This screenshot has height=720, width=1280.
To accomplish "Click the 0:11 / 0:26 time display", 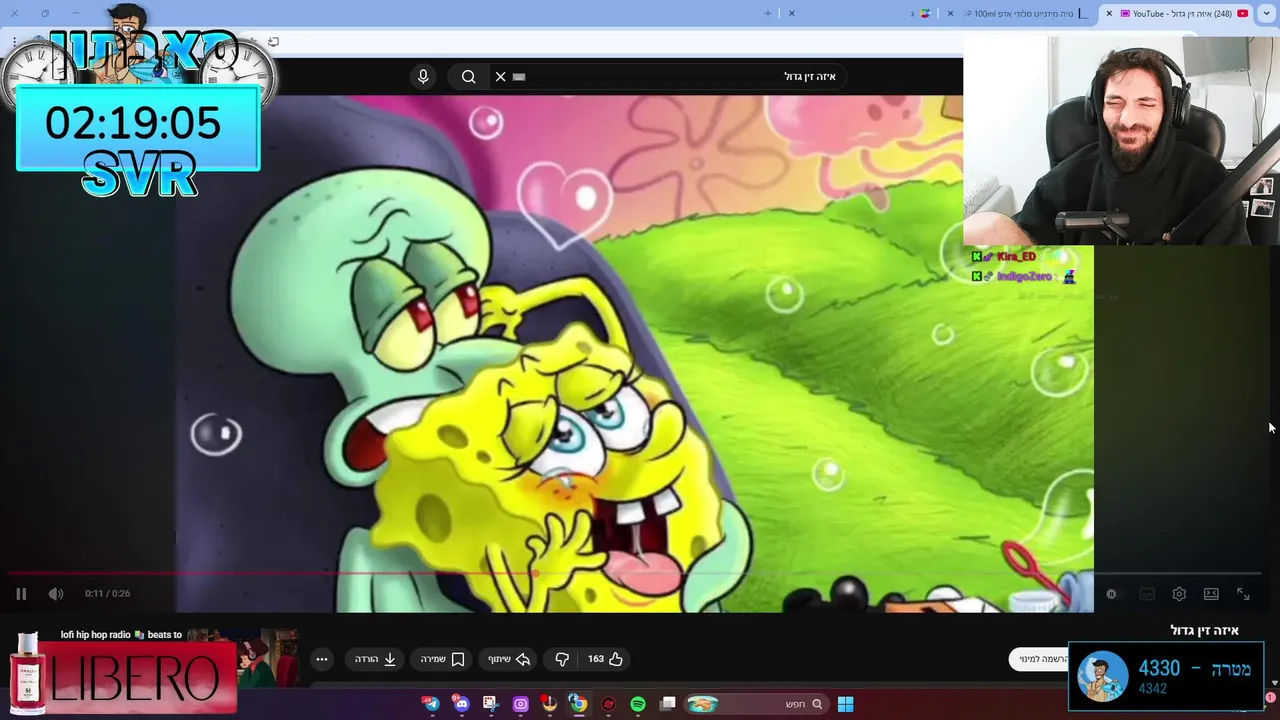I will pyautogui.click(x=107, y=594).
